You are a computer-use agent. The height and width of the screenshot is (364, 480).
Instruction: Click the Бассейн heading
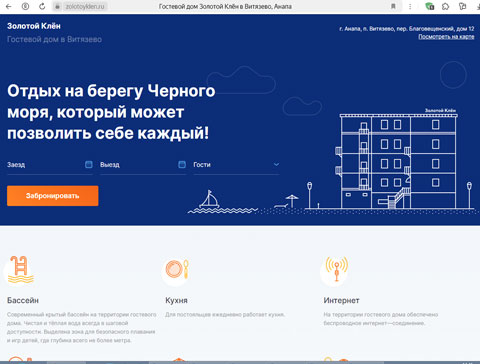pos(23,300)
